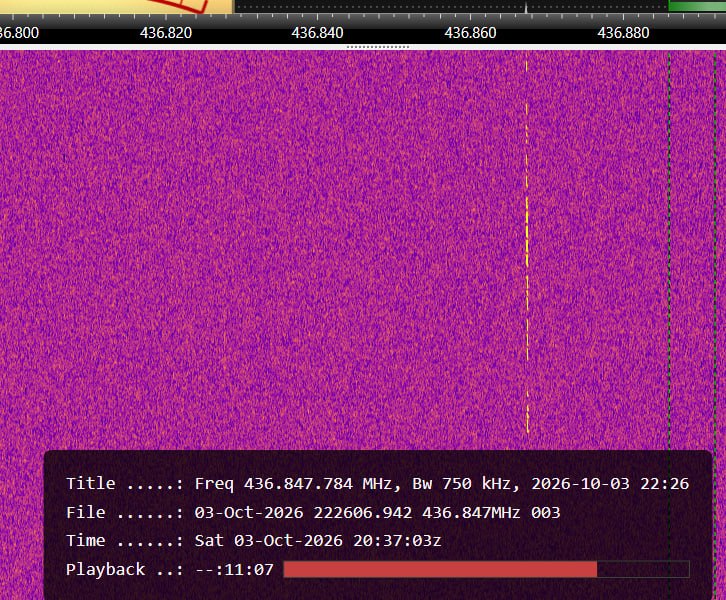
Task: Click the 436.880 frequency scale label
Action: click(x=623, y=33)
